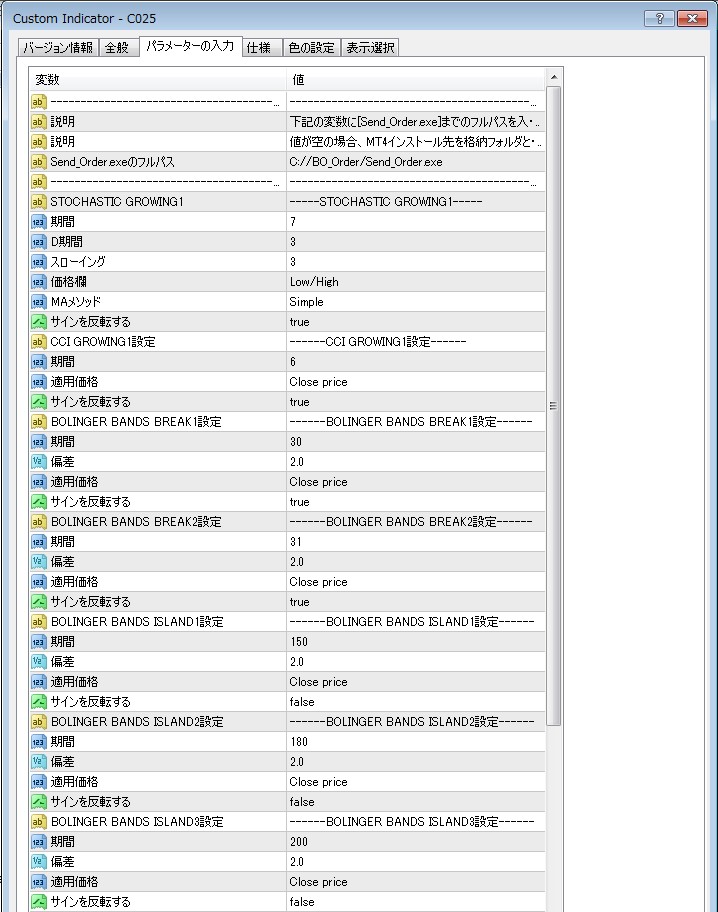Select the ab icon of BOLINGER BANDS ISLAND3設定
Viewport: 718px width, 912px height.
coord(38,822)
